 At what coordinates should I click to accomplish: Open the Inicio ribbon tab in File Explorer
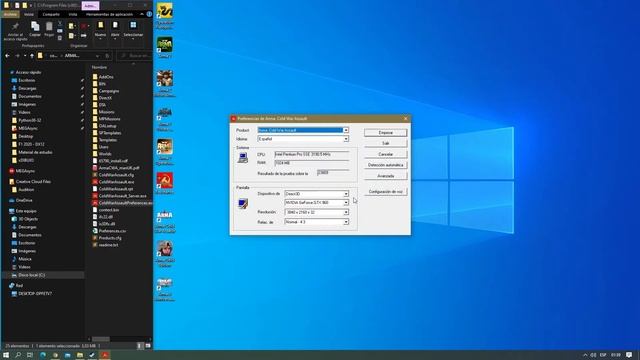29,14
